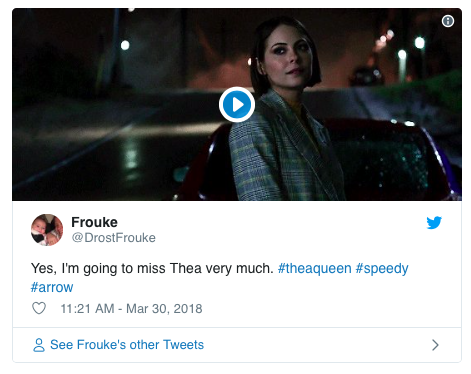Open the @DrostFrouke handle link
471x374 pixels.
pyautogui.click(x=113, y=238)
